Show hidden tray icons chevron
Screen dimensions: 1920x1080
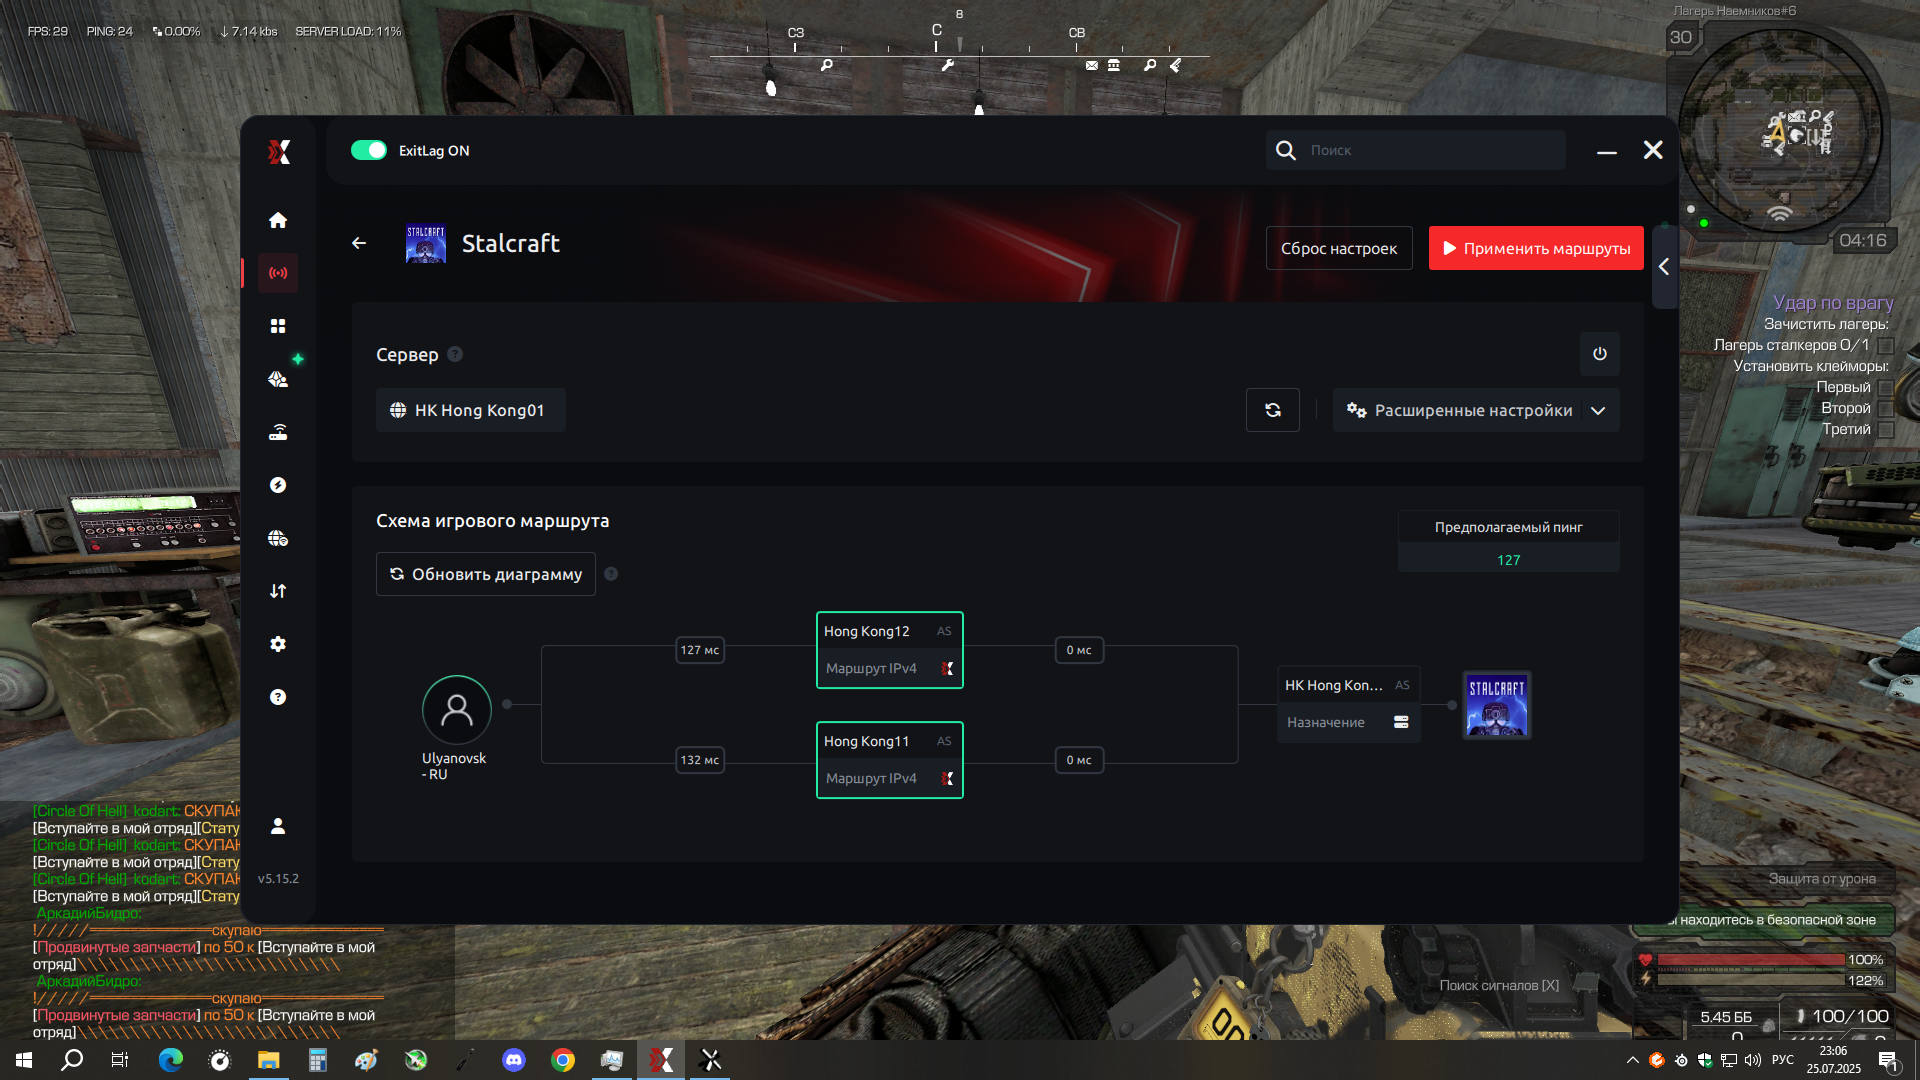click(x=1632, y=1060)
